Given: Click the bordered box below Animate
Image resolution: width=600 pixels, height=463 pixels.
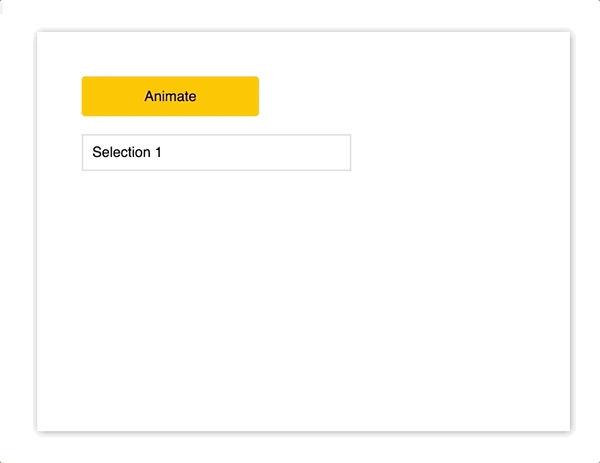Looking at the screenshot, I should point(216,153).
